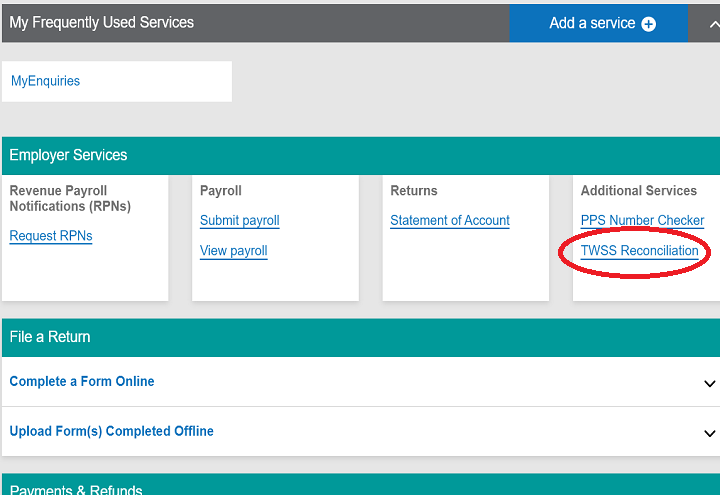Expand Complete a Form Online chevron

(x=709, y=383)
